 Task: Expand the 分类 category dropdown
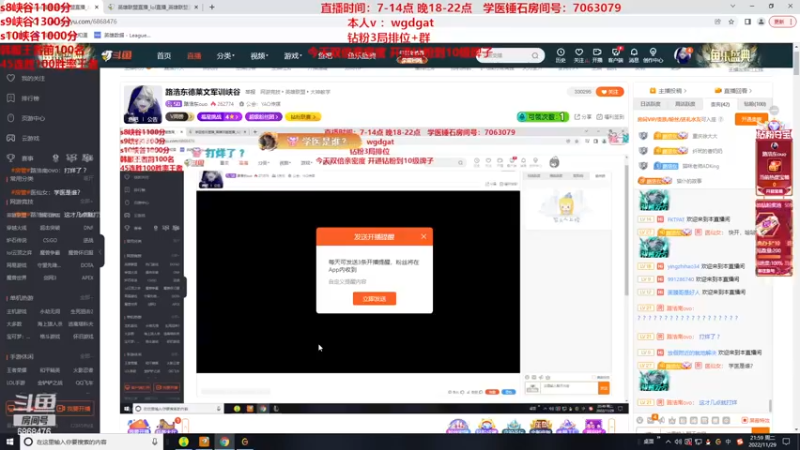click(x=225, y=56)
